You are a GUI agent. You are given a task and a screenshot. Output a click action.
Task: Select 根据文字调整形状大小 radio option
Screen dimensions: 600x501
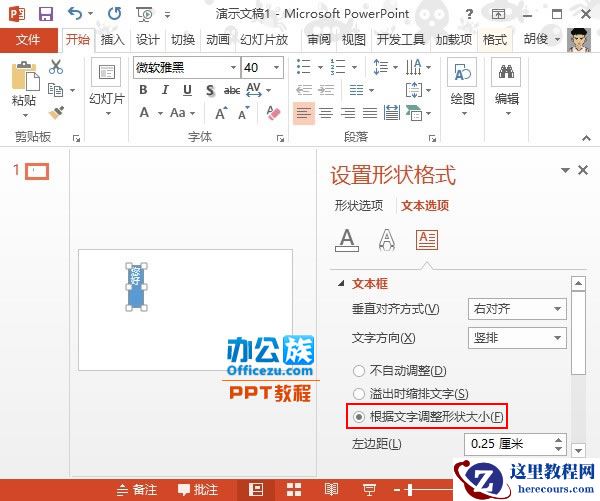tap(359, 416)
